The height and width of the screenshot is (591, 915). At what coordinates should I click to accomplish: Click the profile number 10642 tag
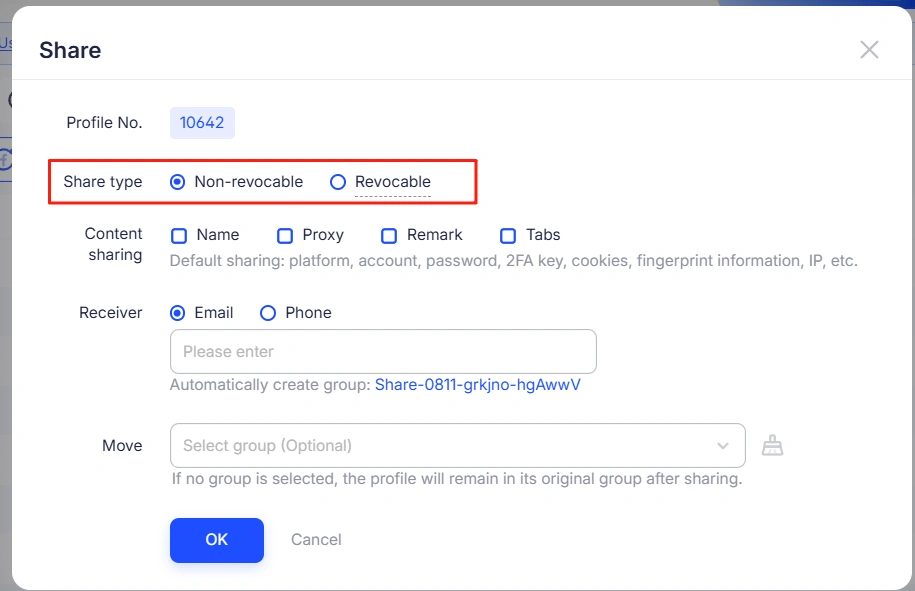click(202, 123)
